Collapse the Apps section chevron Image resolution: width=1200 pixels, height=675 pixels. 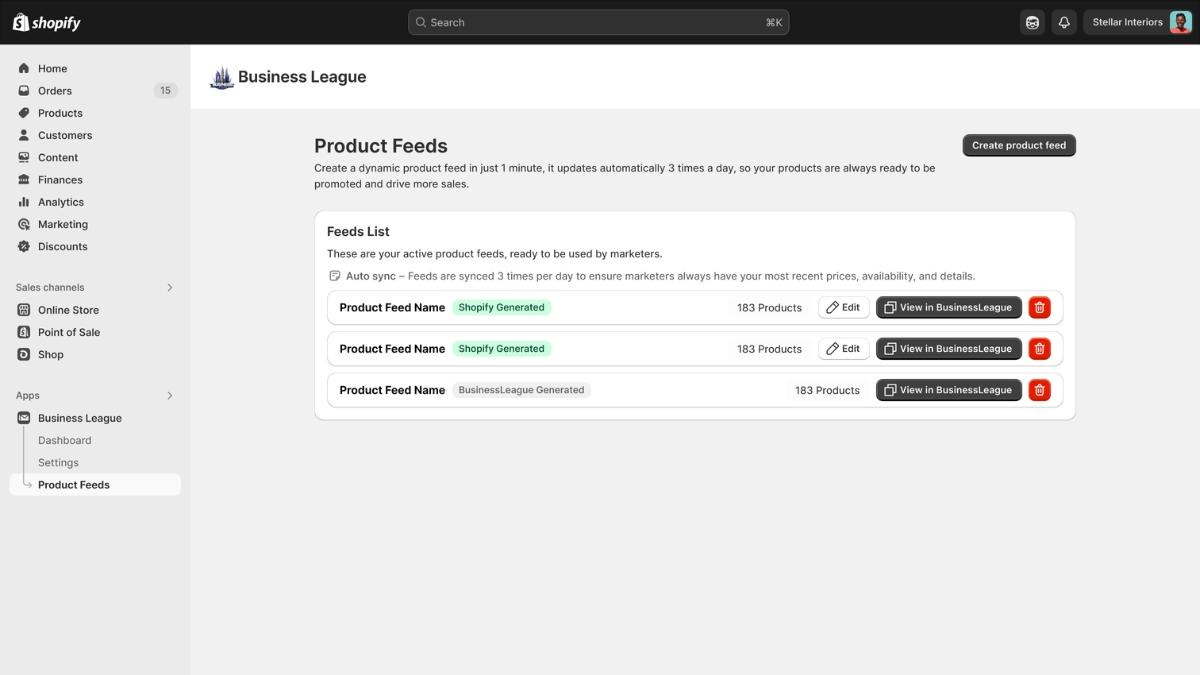169,395
